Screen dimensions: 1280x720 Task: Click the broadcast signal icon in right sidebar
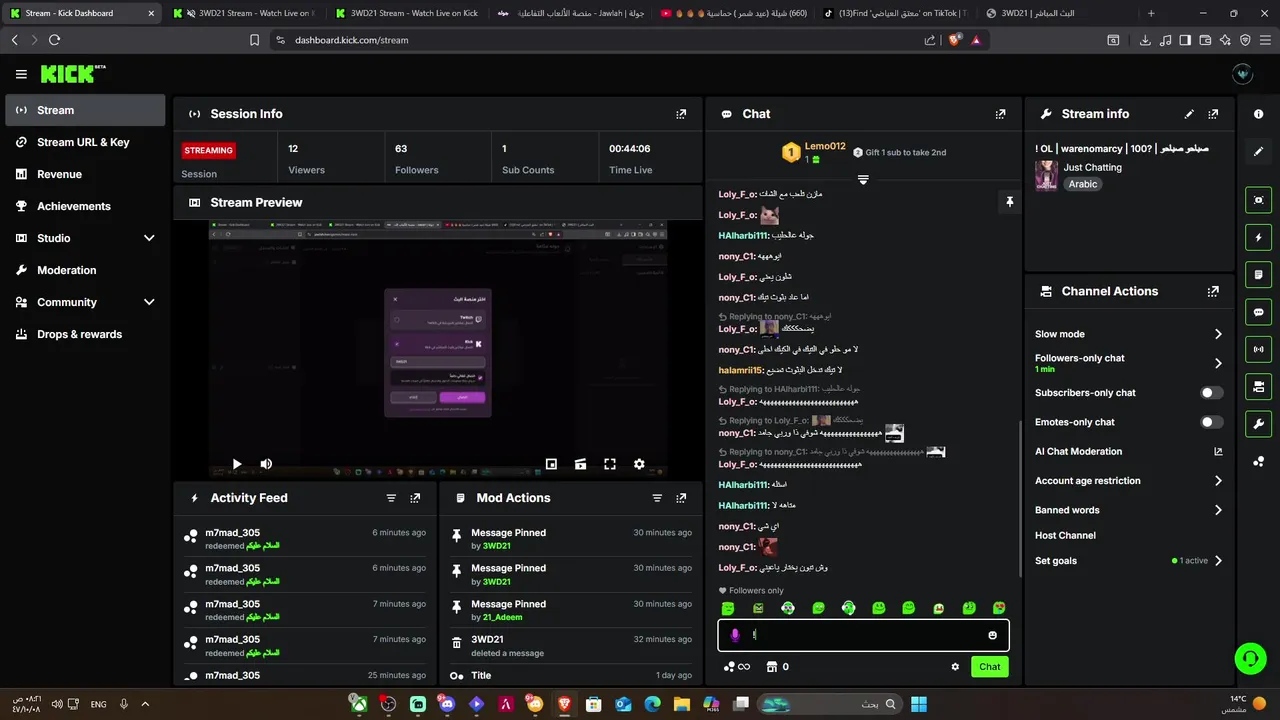1258,349
